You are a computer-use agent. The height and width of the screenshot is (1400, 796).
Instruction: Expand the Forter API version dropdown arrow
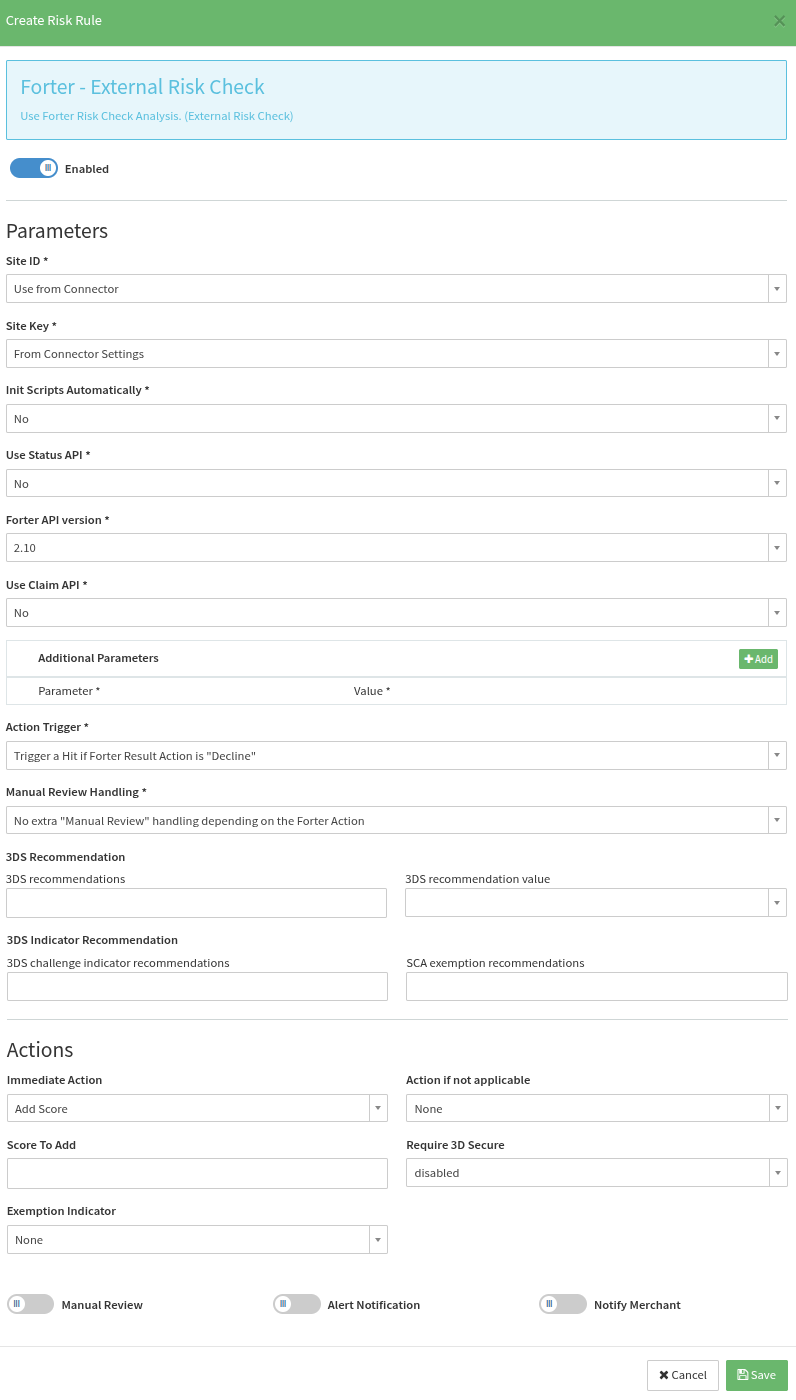[777, 548]
